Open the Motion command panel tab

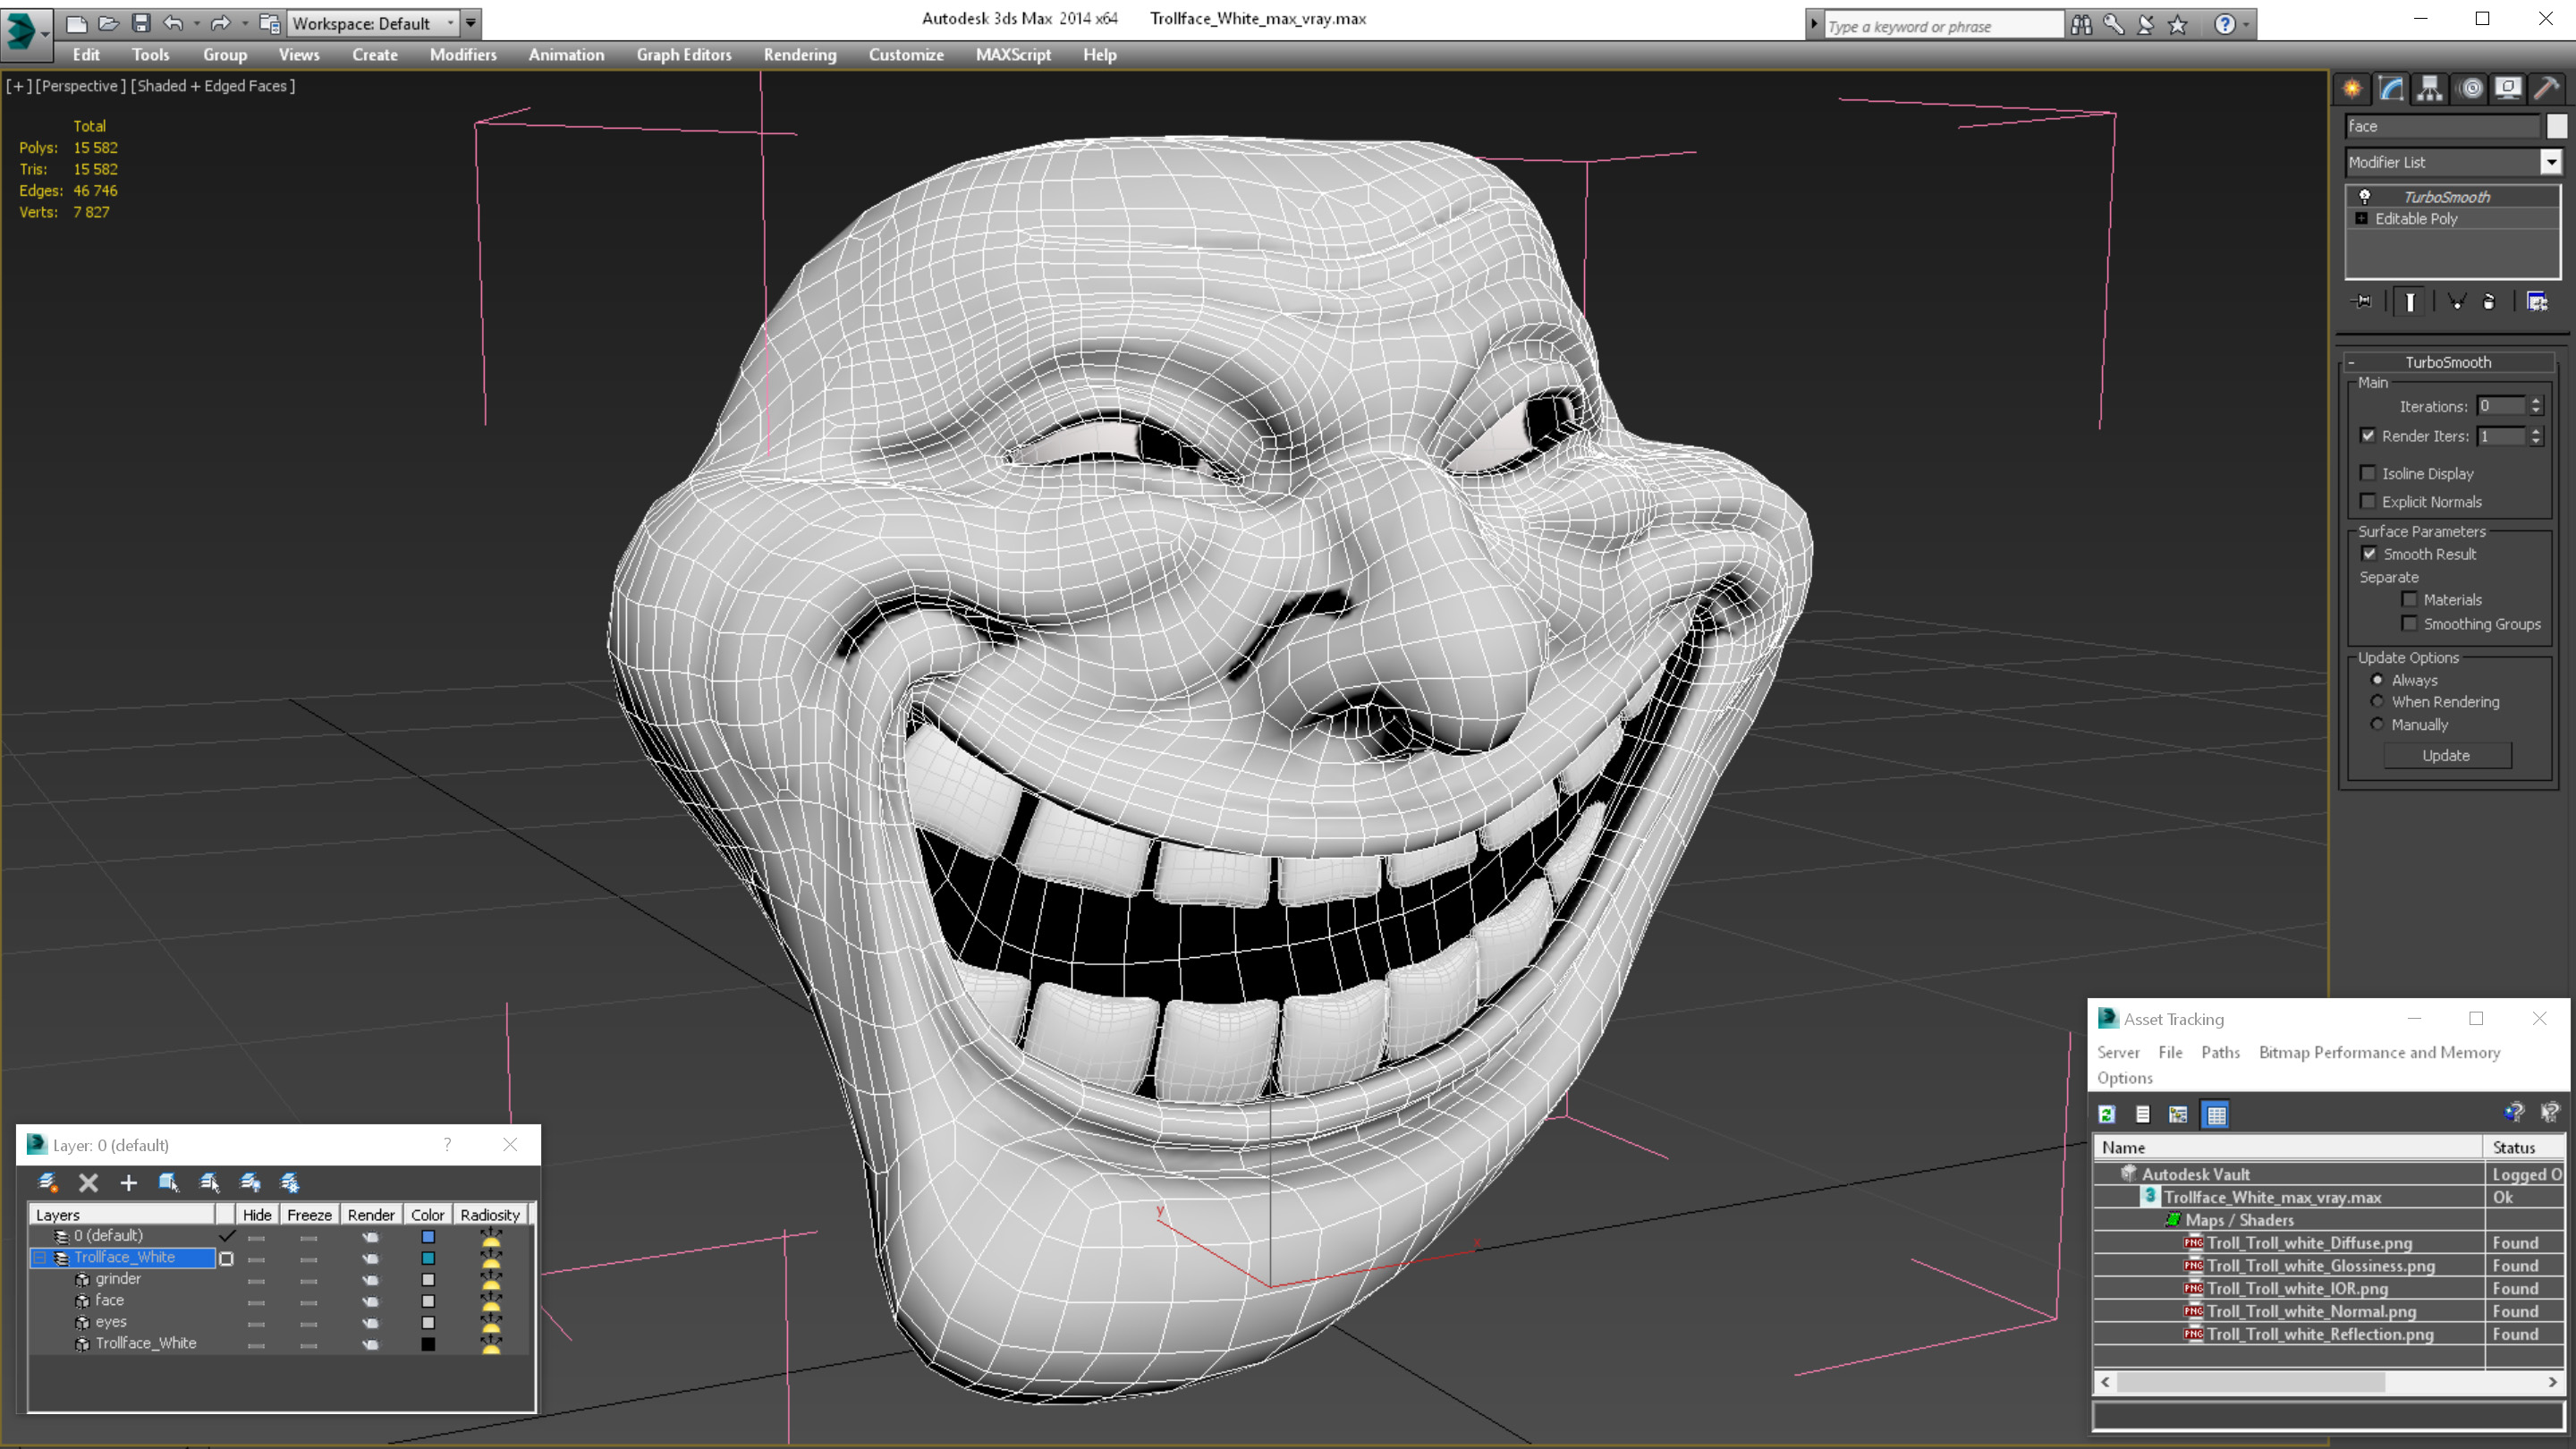click(x=2470, y=89)
